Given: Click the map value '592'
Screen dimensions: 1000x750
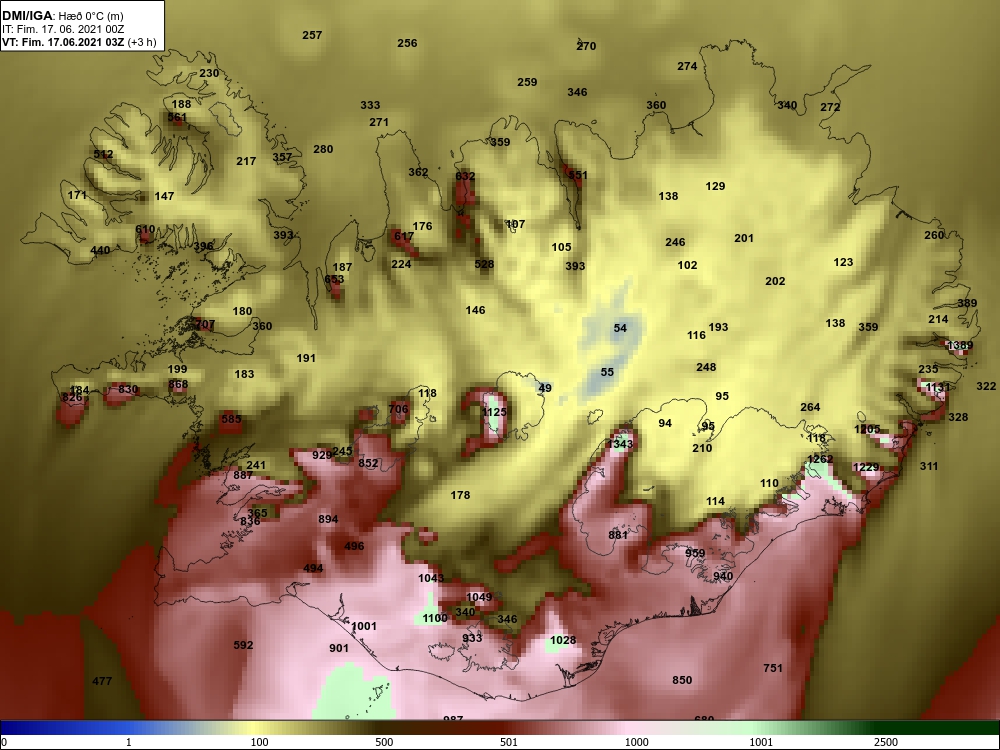Looking at the screenshot, I should click(243, 645).
